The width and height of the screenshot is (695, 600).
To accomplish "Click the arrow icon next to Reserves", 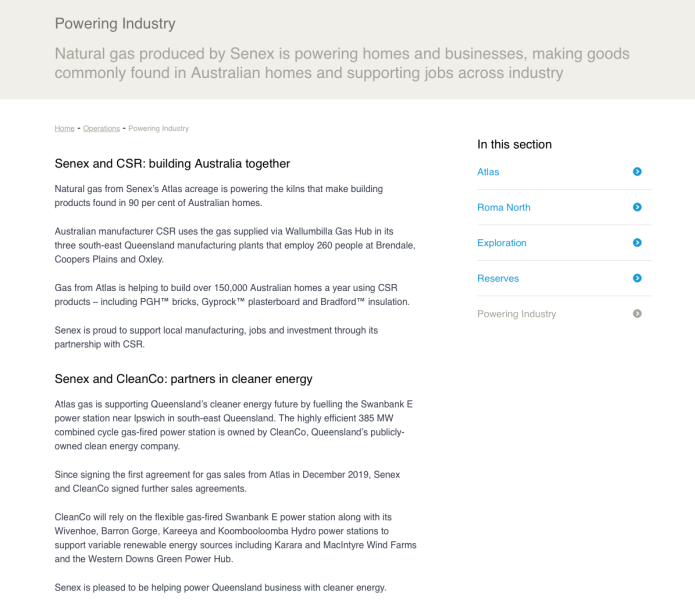I will point(637,278).
